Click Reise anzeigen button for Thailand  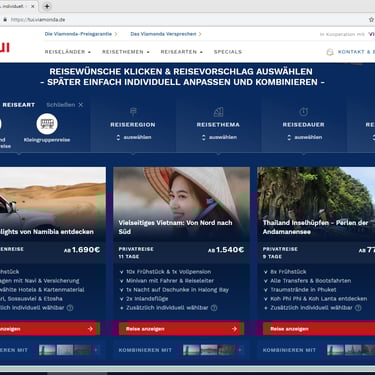[319, 329]
